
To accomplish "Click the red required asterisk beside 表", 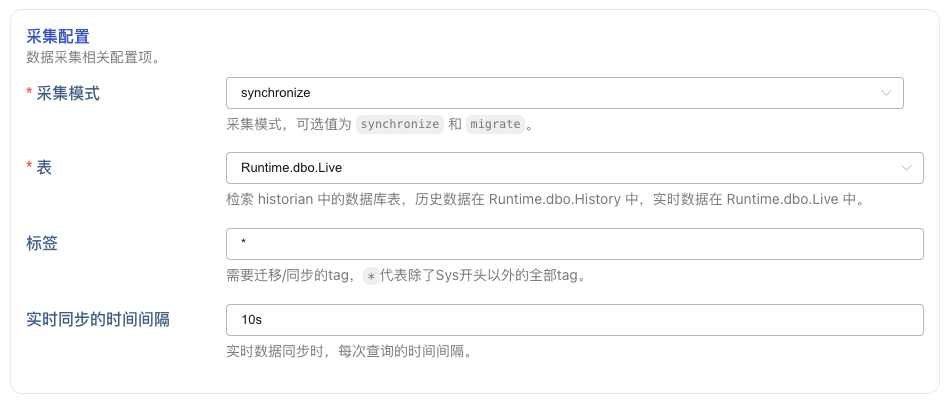I will [x=28, y=168].
